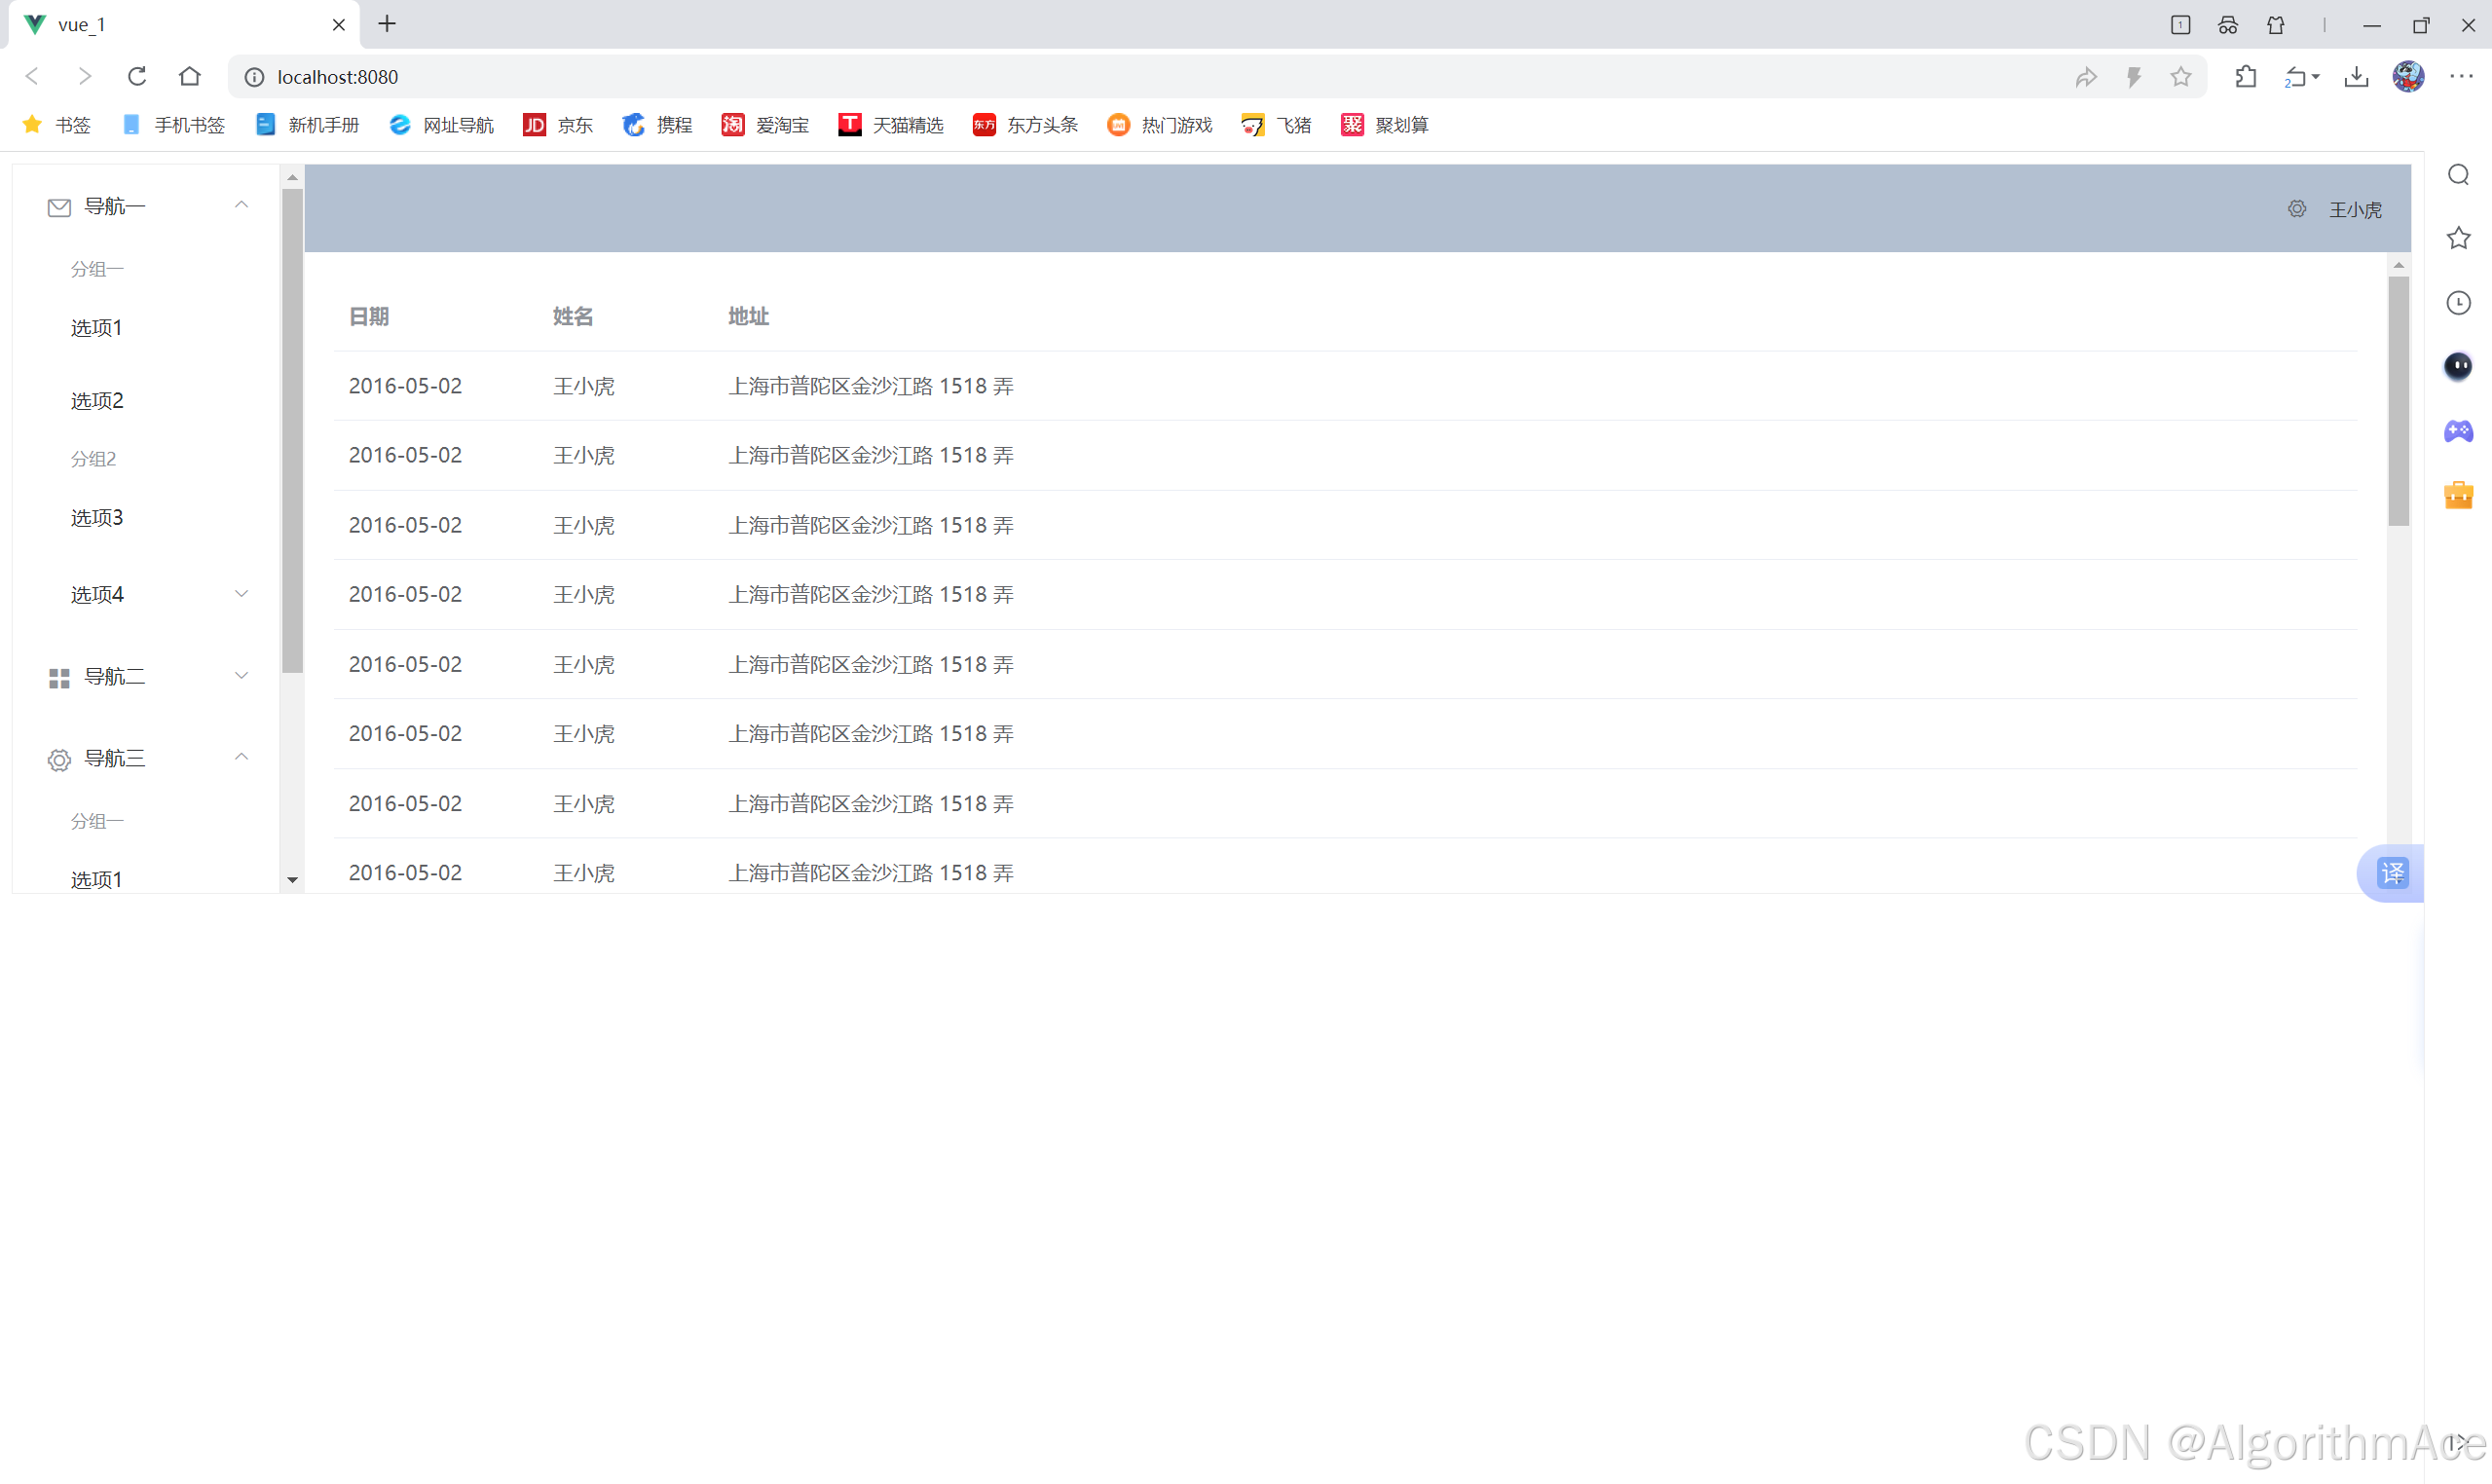Expand the 选项4 submenu

point(241,593)
